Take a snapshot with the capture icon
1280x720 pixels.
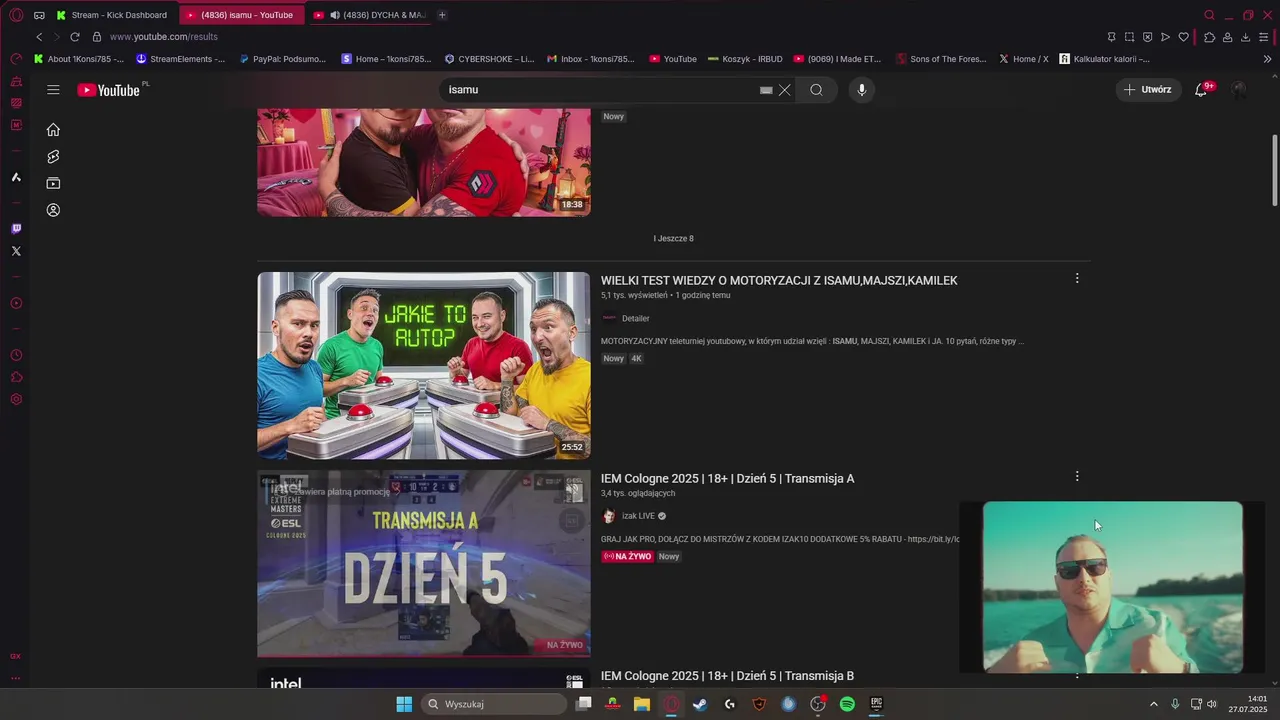(x=1129, y=37)
